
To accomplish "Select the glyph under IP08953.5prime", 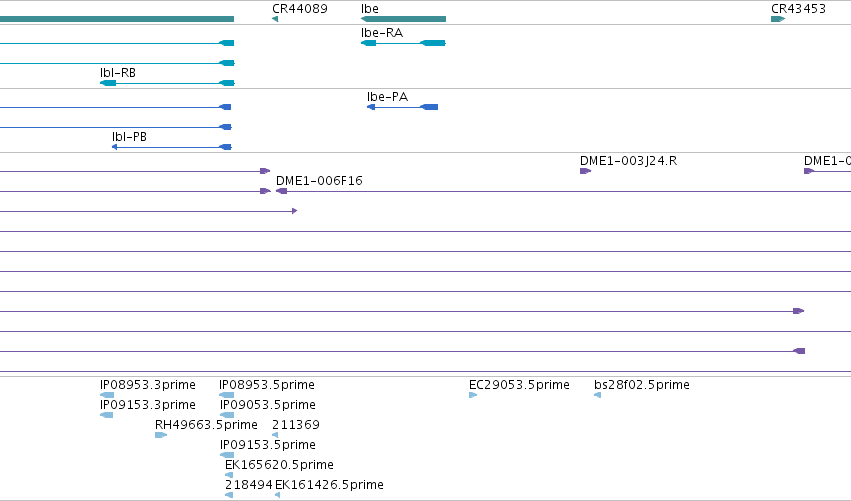I will [226, 395].
